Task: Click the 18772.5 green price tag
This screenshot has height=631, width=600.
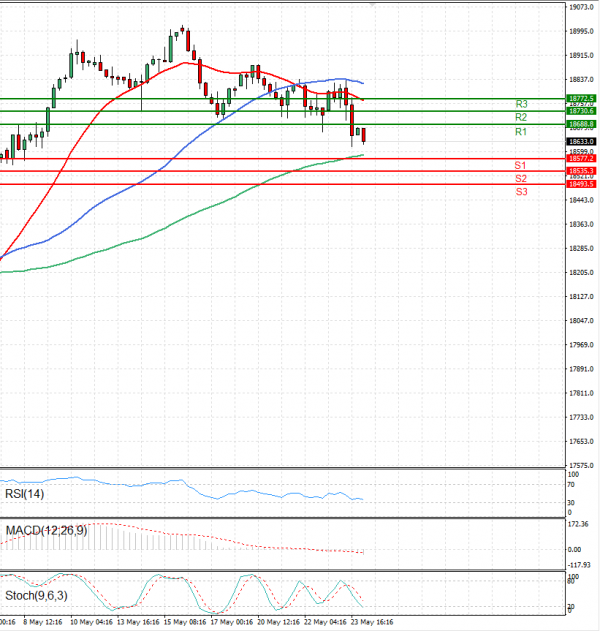Action: pyautogui.click(x=581, y=98)
